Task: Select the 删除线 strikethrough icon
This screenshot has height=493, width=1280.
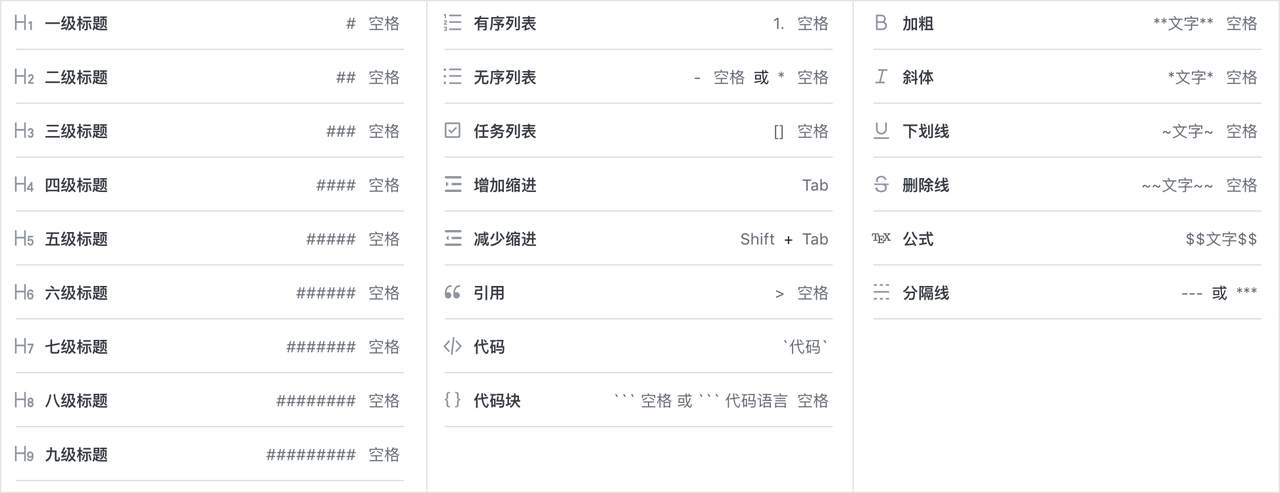Action: point(881,185)
